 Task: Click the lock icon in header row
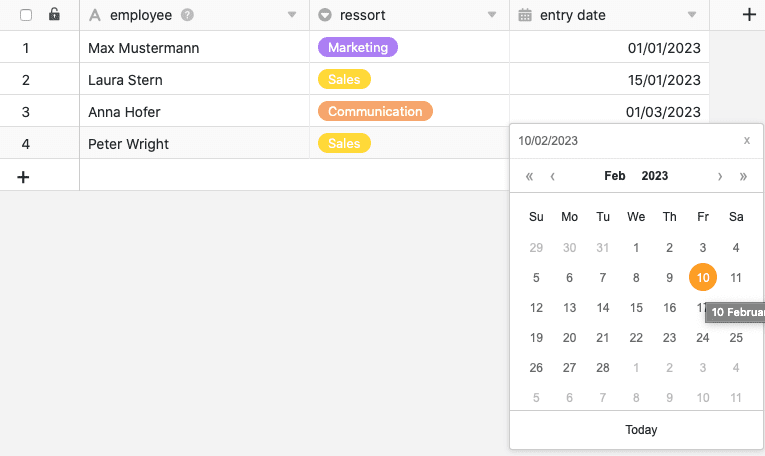pyautogui.click(x=54, y=15)
